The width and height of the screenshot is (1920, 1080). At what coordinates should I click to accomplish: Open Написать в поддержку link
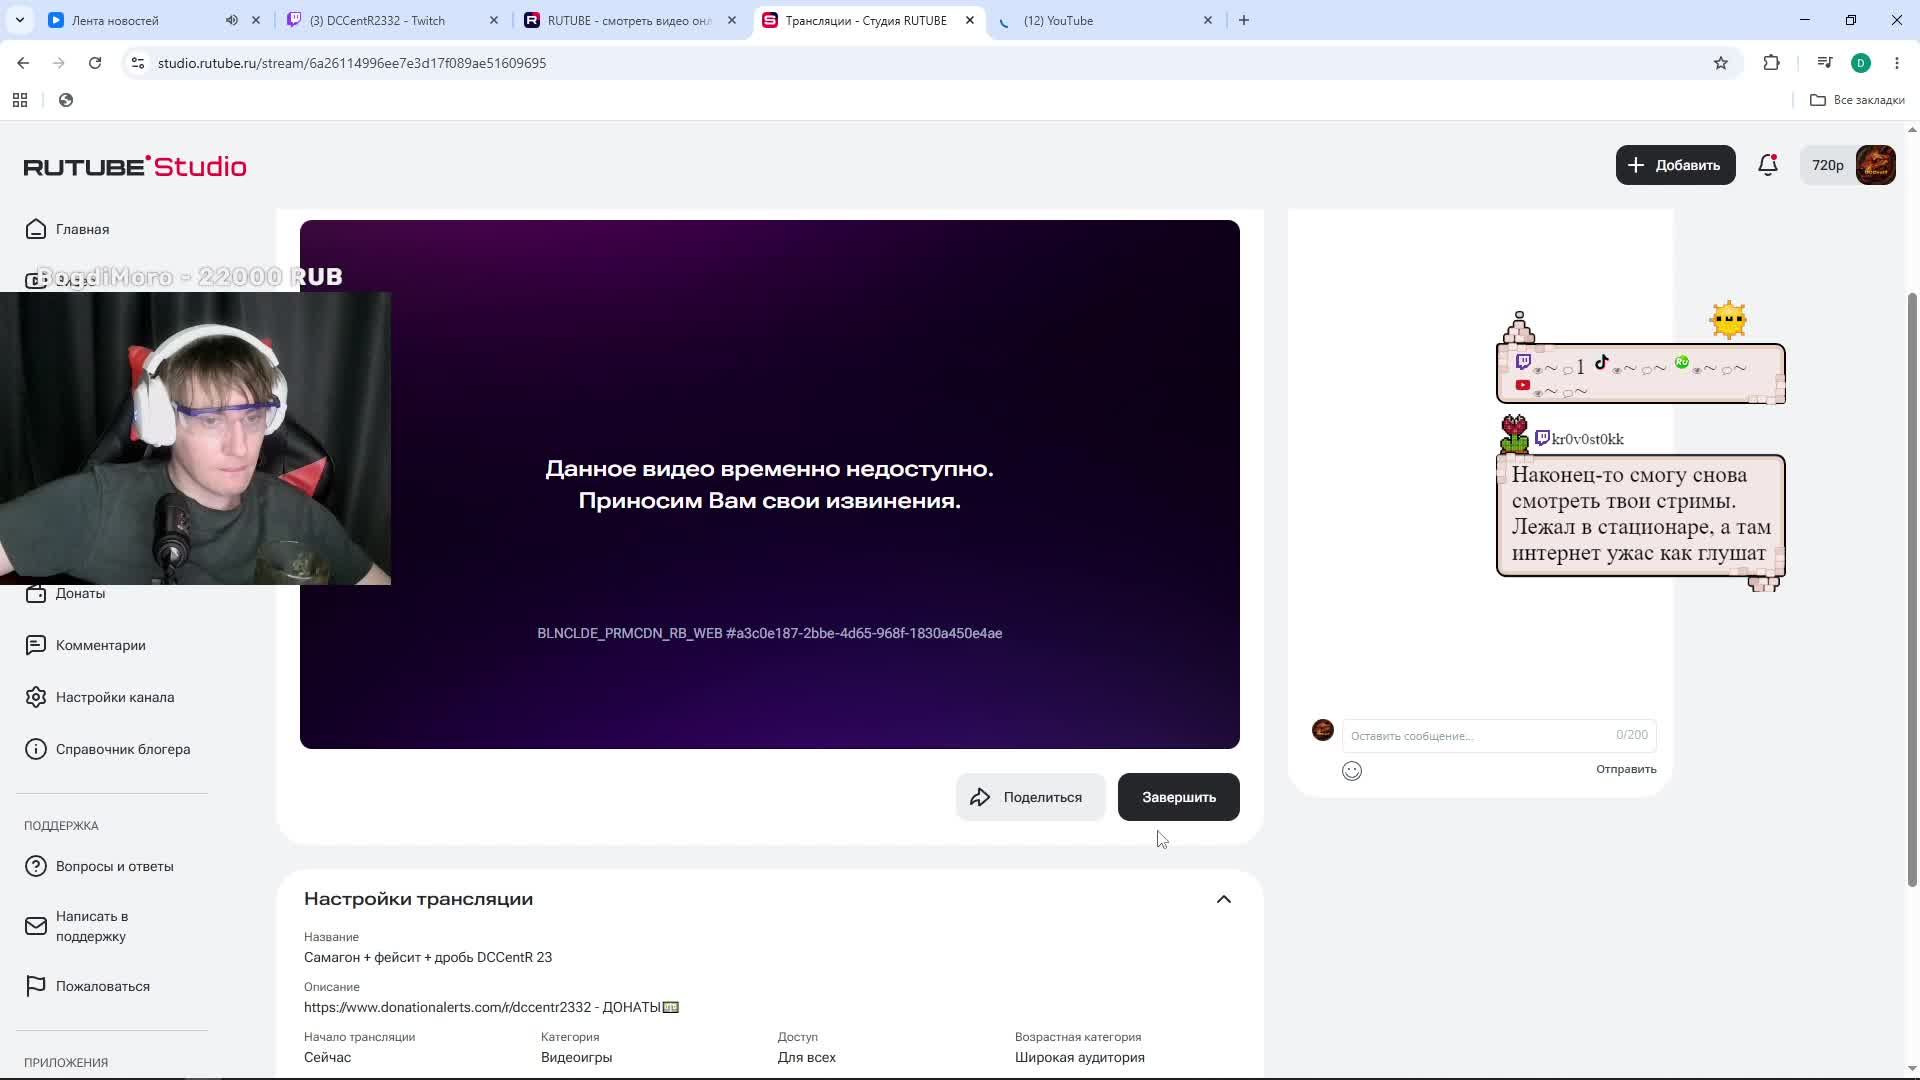(x=92, y=926)
